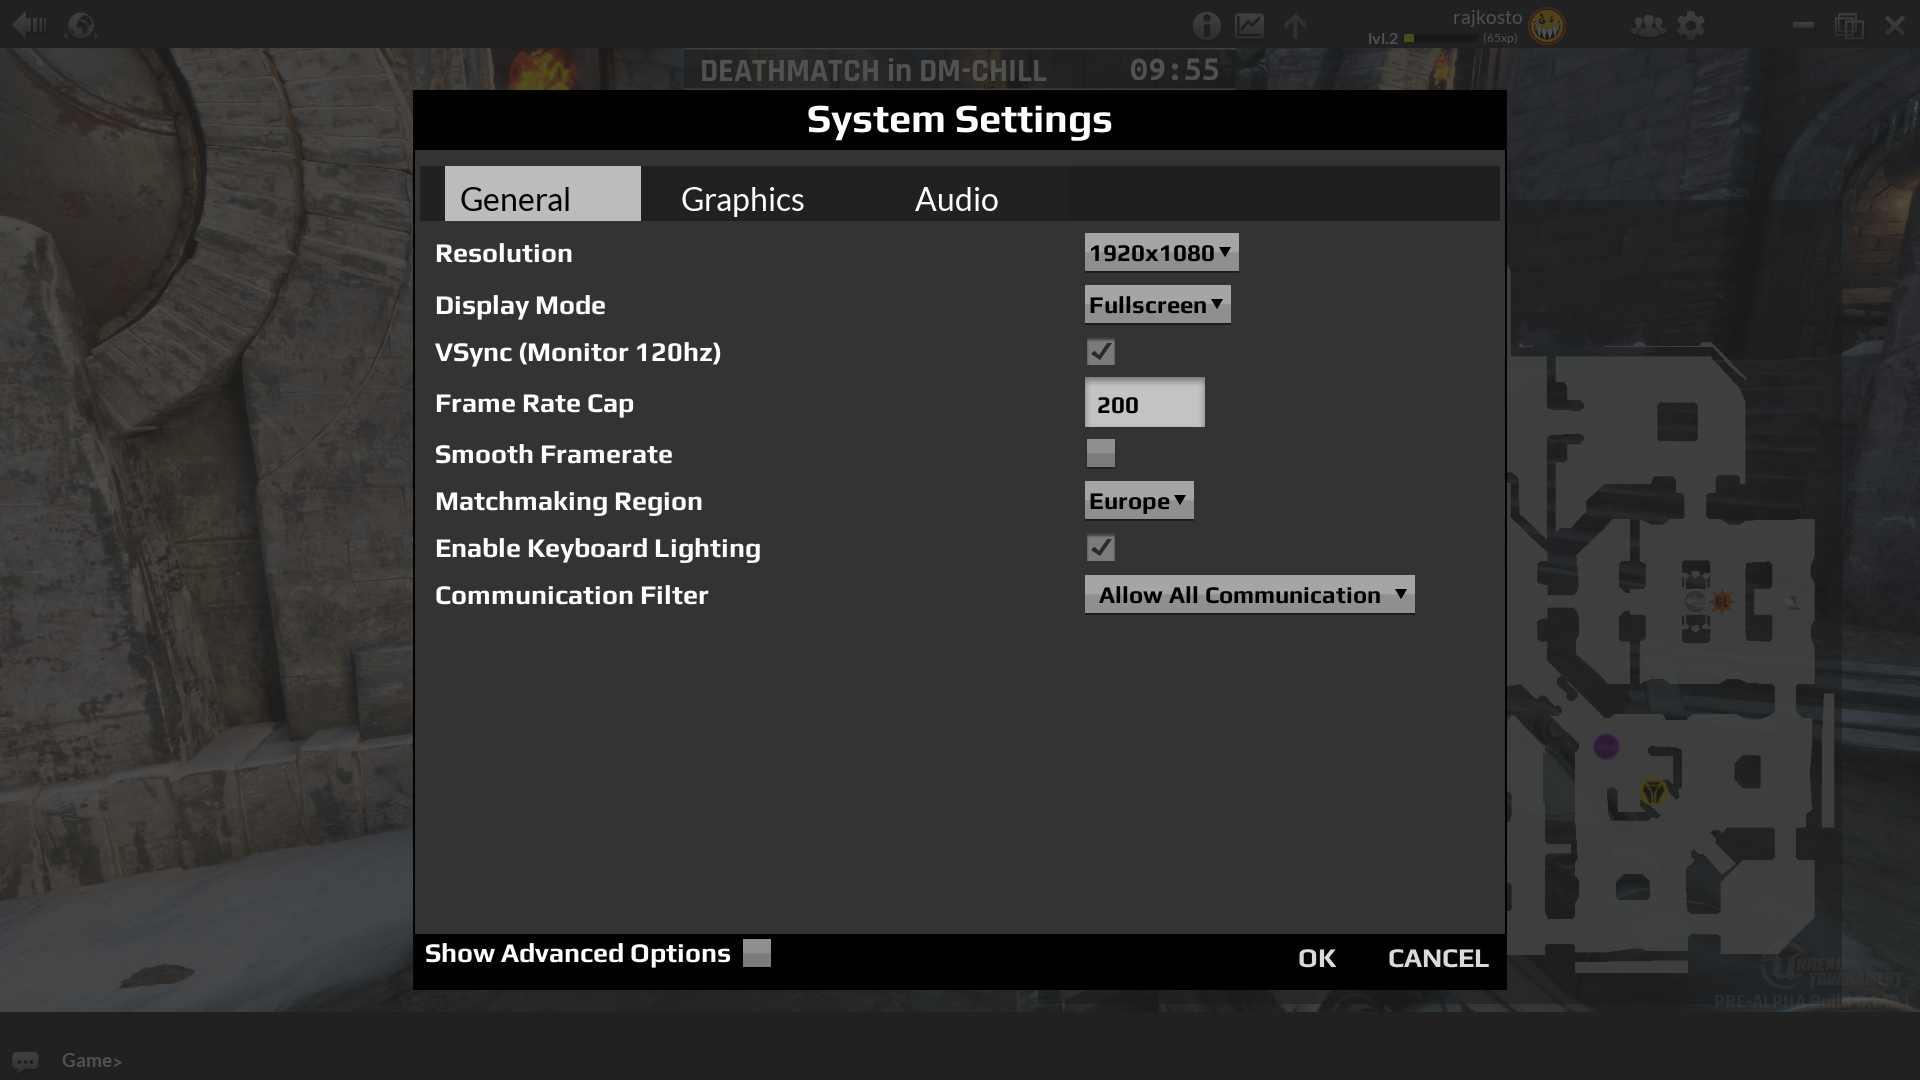Click the back arrow icon in the top bar
Screen dimensions: 1920x1080
coord(29,24)
